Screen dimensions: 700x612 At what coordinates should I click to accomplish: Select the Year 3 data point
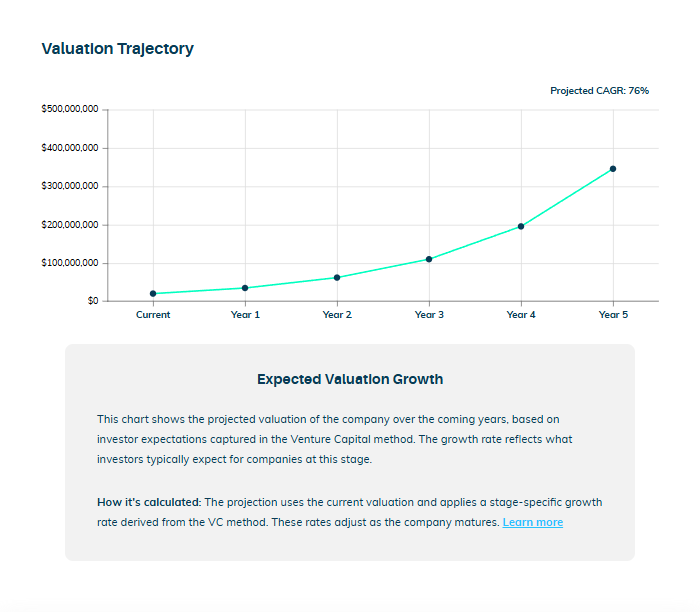tap(429, 259)
